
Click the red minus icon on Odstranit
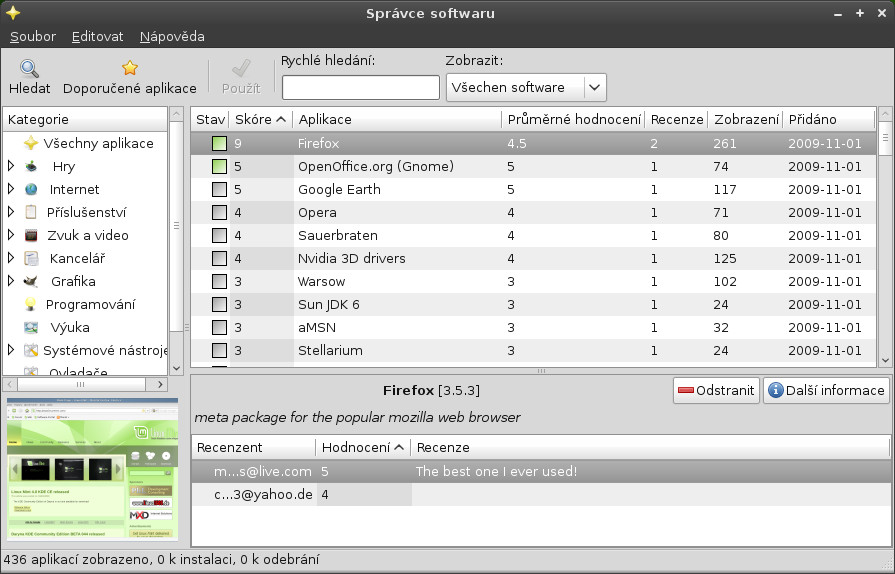click(686, 391)
